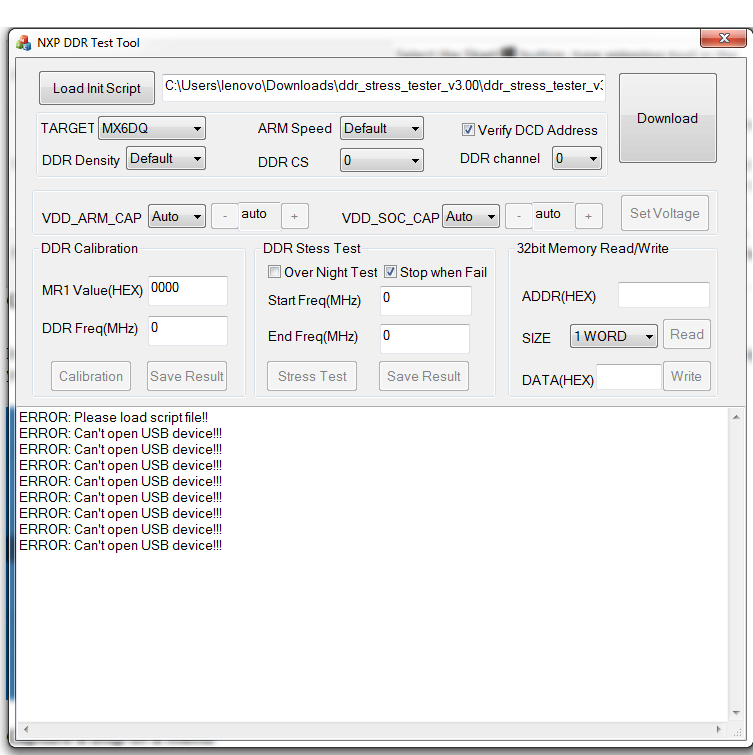Click the Write button
The image size is (753, 755).
tap(687, 376)
